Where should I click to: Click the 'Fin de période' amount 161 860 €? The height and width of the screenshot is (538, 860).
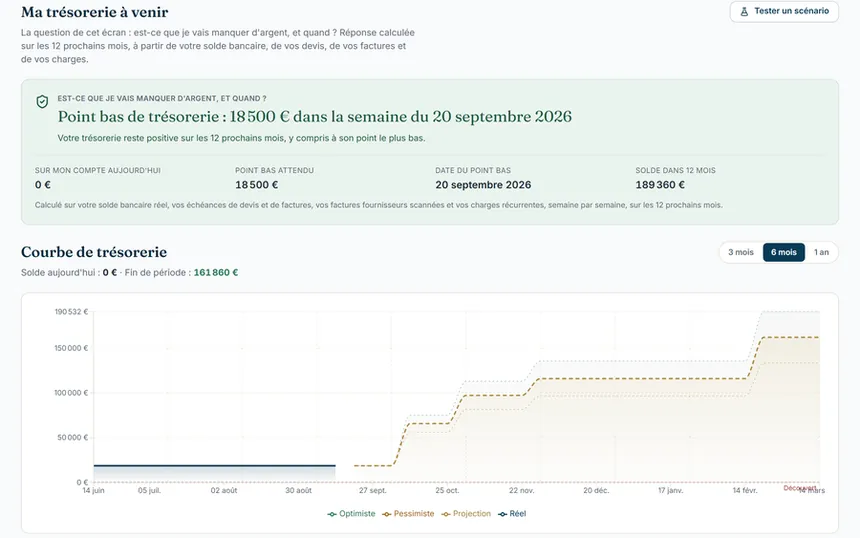click(x=216, y=273)
